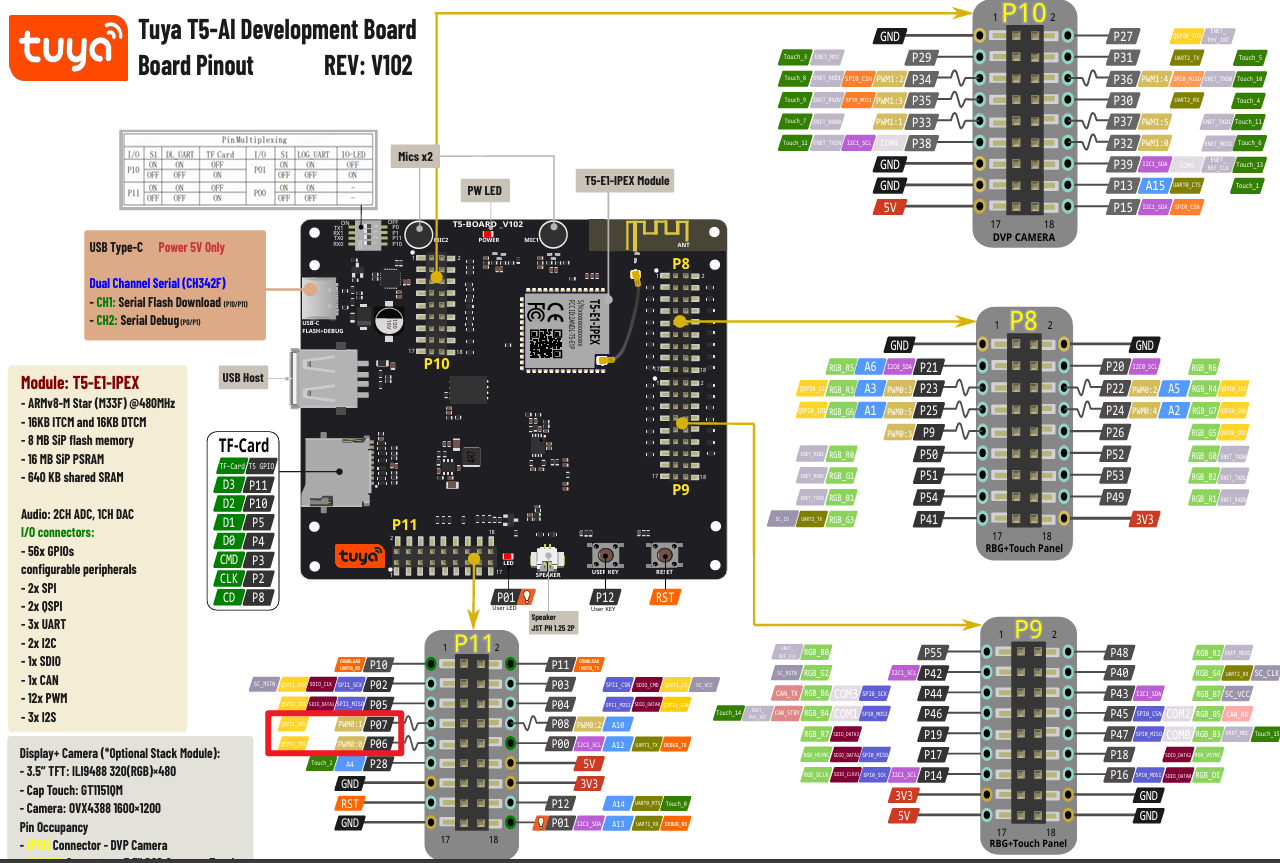Screen dimensions: 1280x863
Task: Click the green 'CLK' tag in TF-Card list
Action: [x=227, y=579]
